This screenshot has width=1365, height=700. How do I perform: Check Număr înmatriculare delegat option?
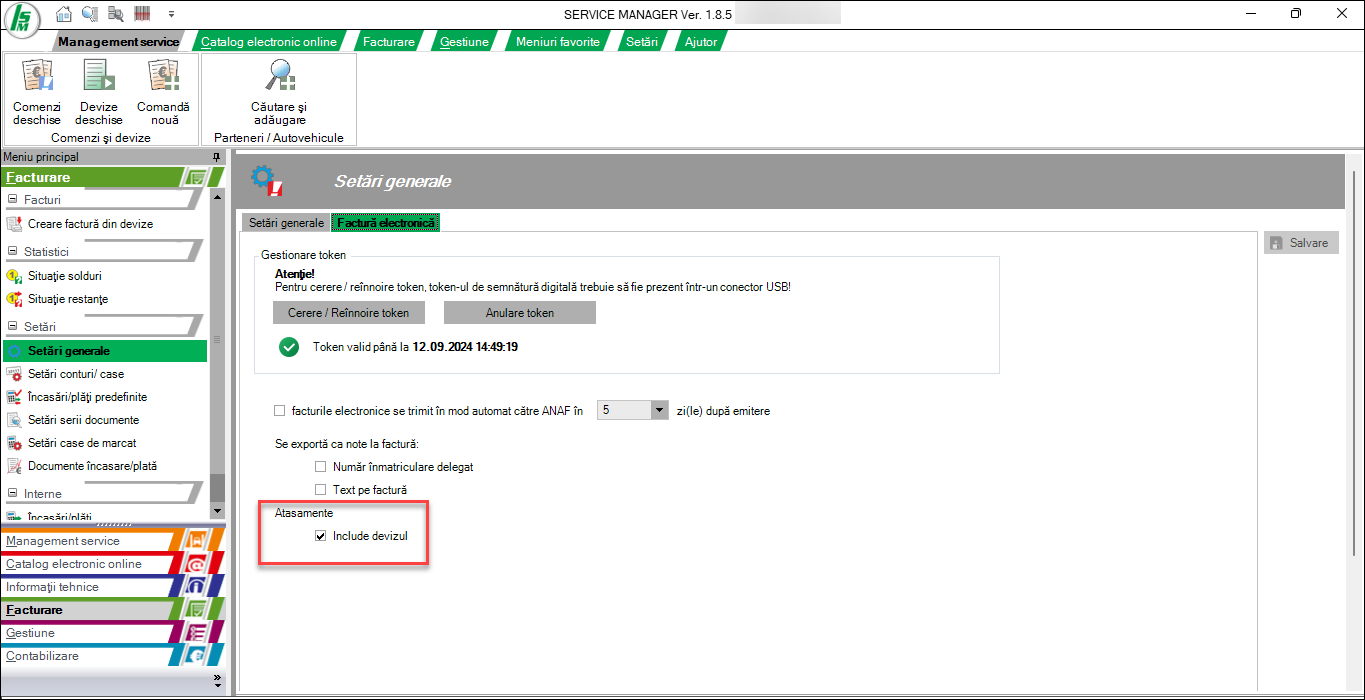click(320, 466)
